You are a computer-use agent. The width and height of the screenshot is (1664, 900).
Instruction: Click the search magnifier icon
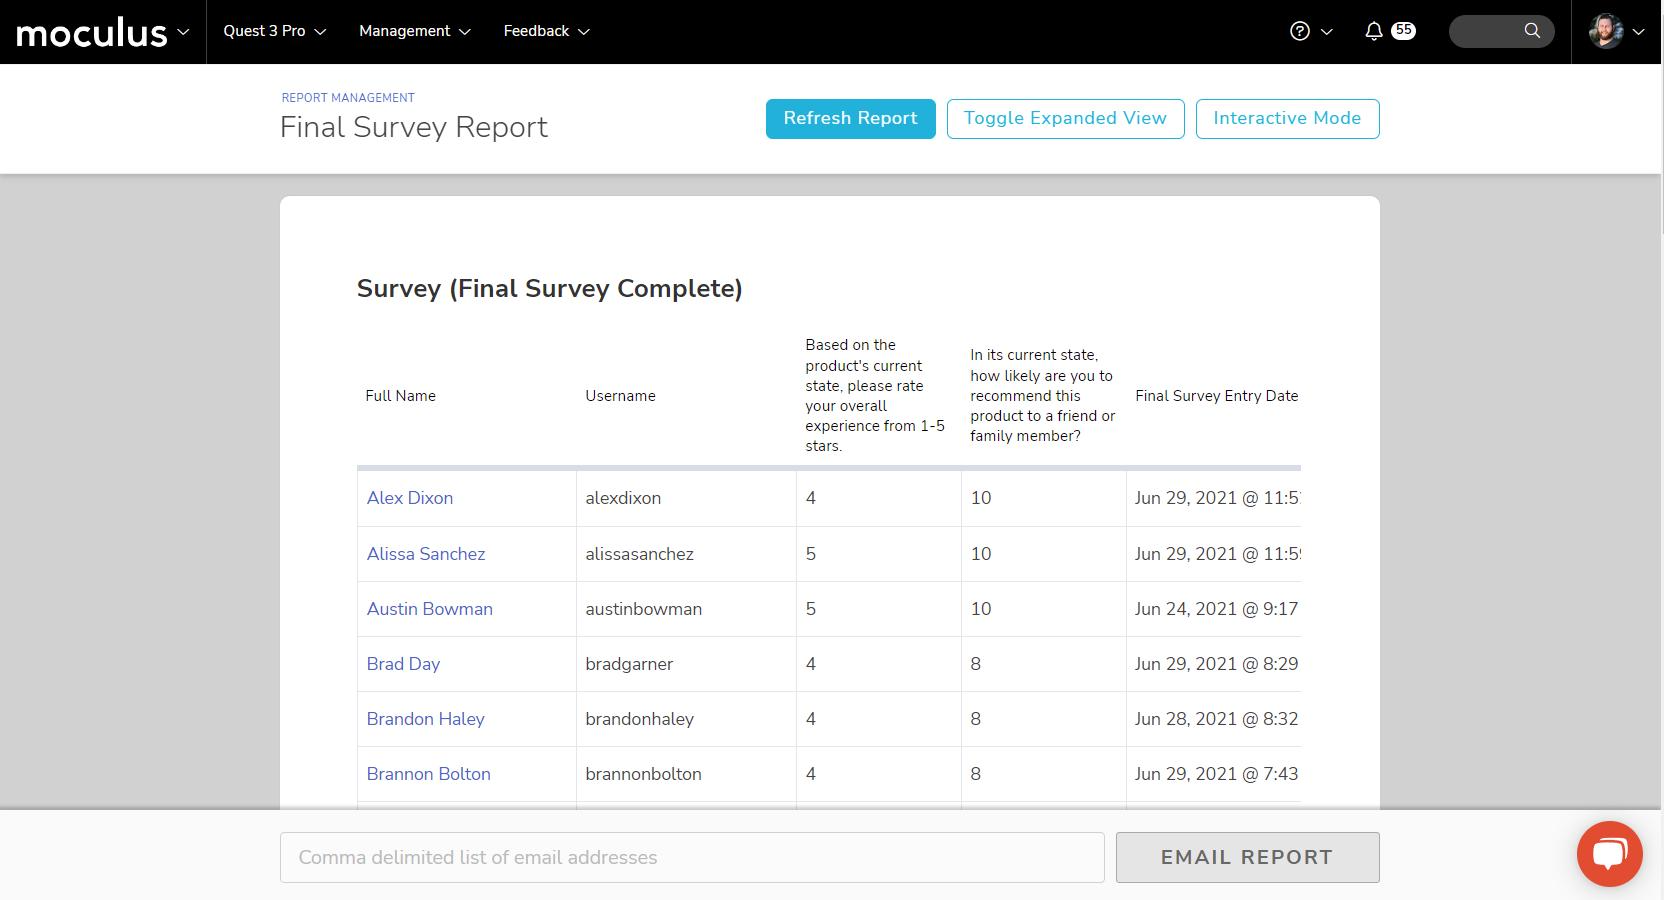1531,31
